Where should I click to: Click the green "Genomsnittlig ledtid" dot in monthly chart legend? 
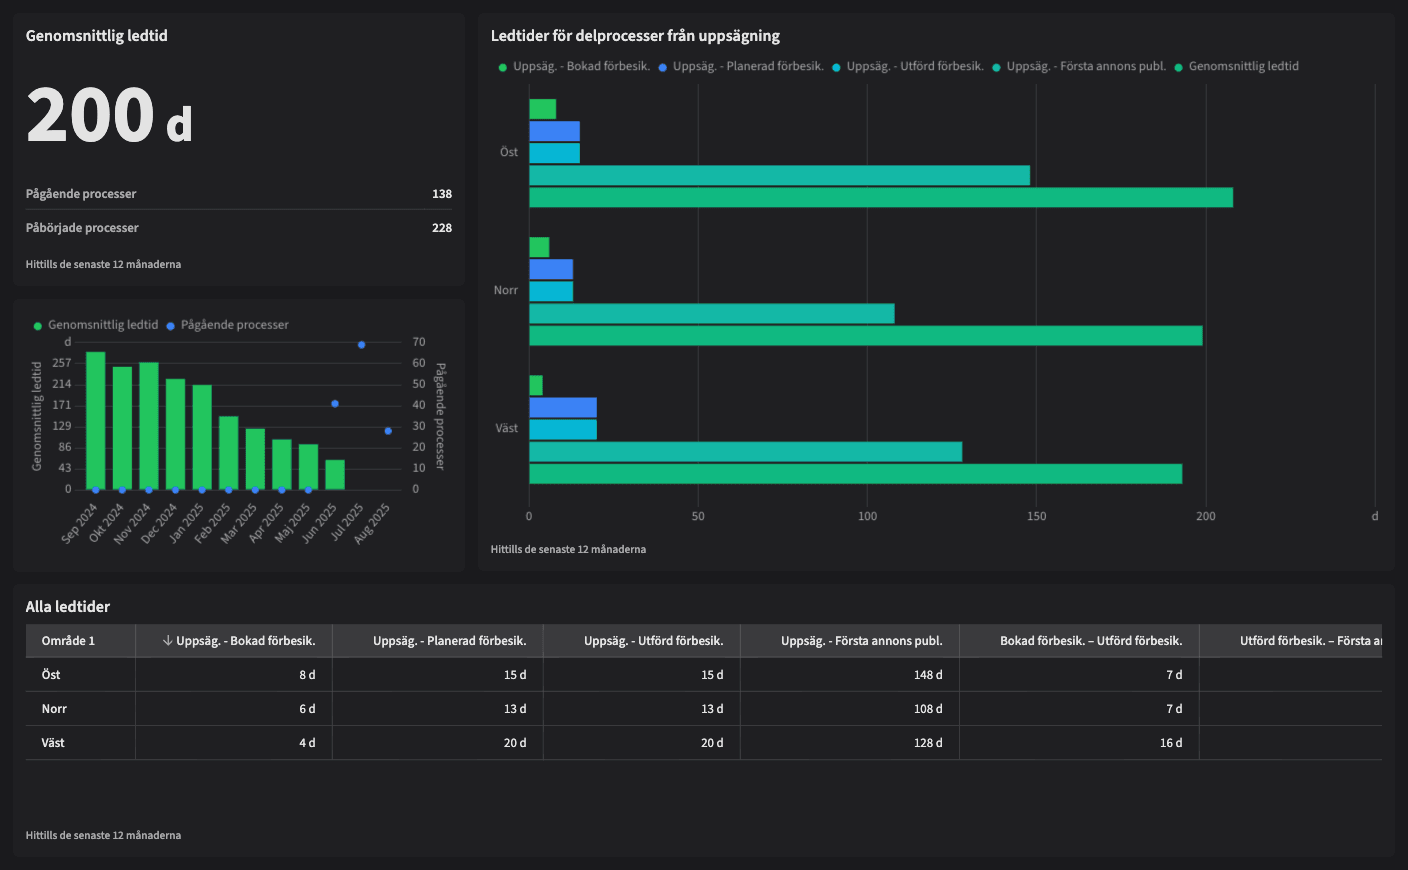tap(36, 325)
